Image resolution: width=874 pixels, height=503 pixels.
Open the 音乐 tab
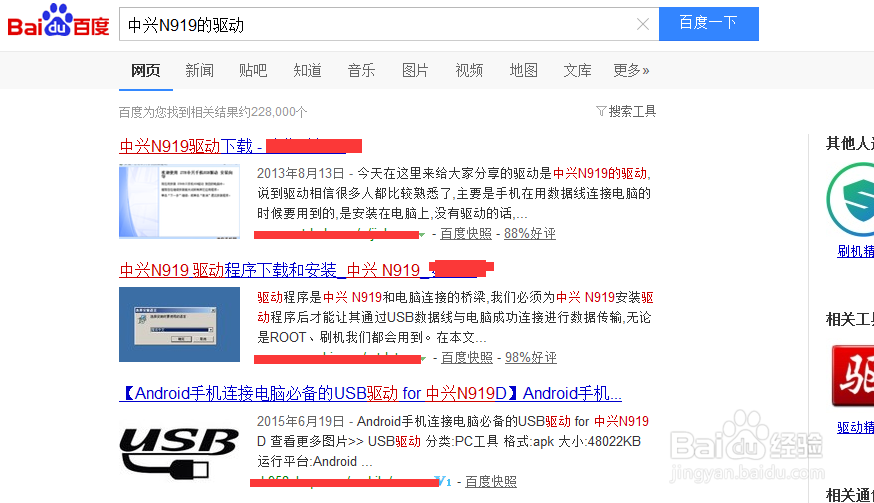click(361, 70)
